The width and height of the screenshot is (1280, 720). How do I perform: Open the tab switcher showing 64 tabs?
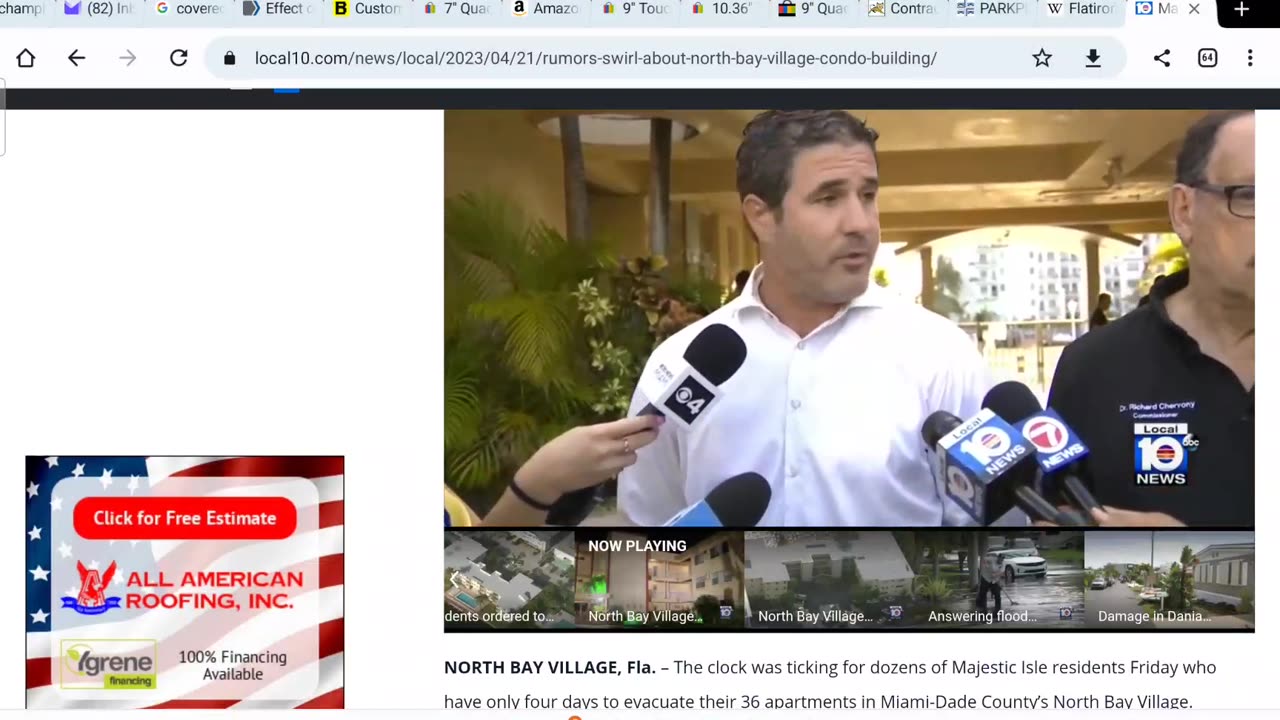[x=1207, y=58]
